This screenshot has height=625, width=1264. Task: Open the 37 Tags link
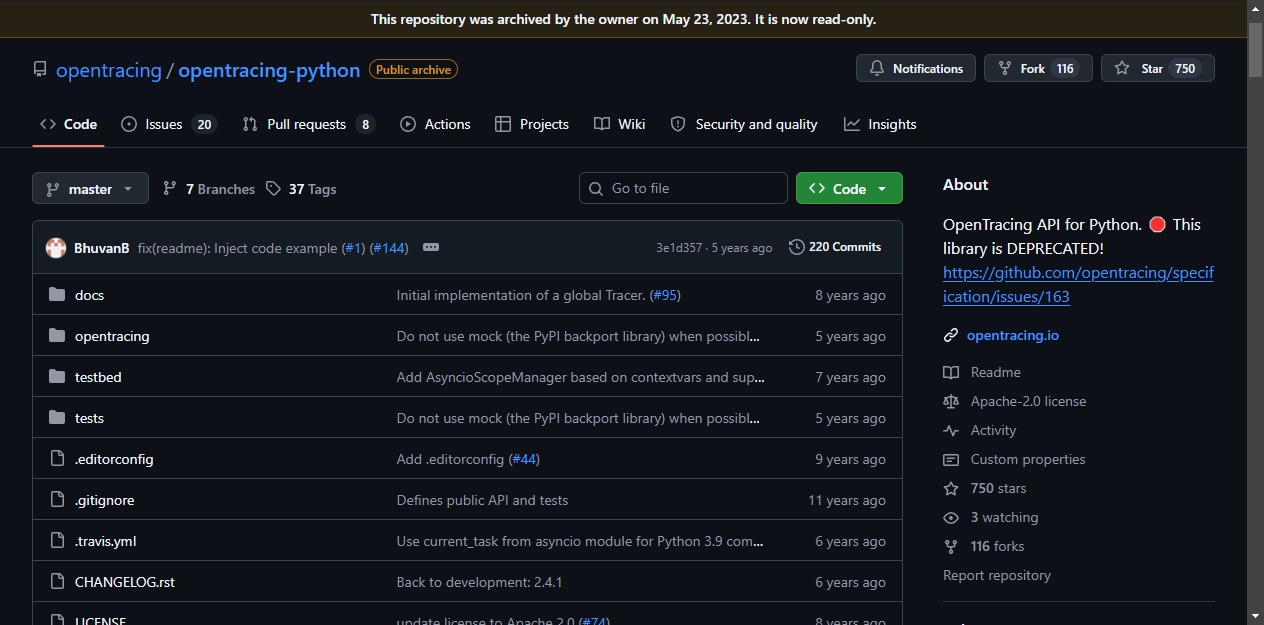tap(301, 189)
